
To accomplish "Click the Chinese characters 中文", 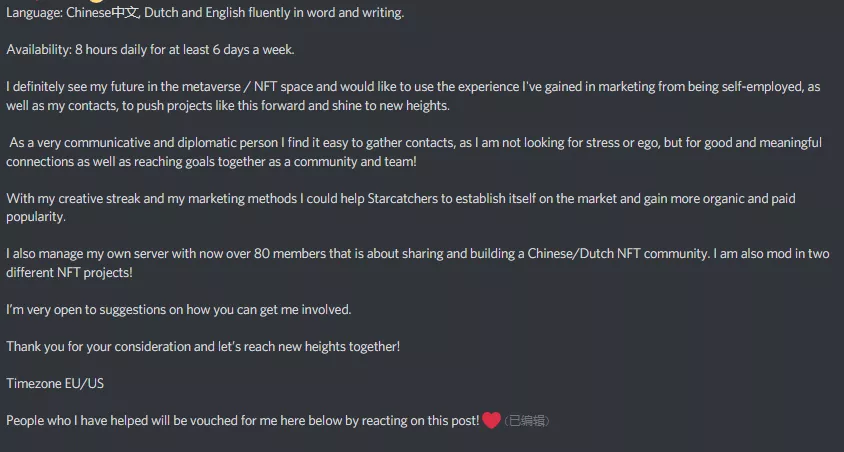I will (x=125, y=12).
